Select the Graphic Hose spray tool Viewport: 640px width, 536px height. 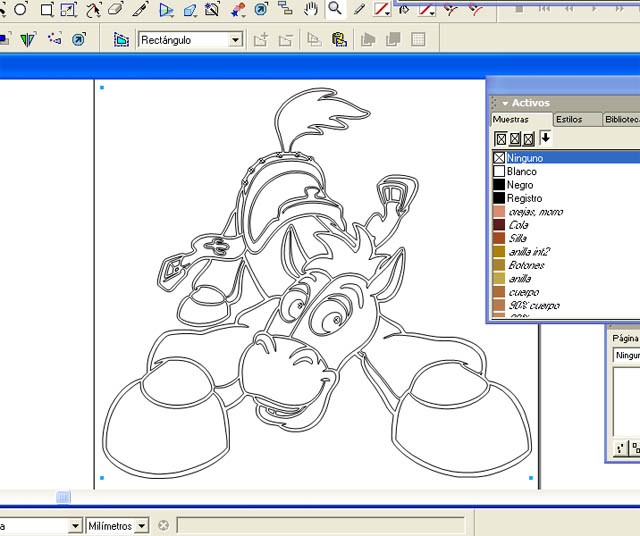pyautogui.click(x=238, y=9)
